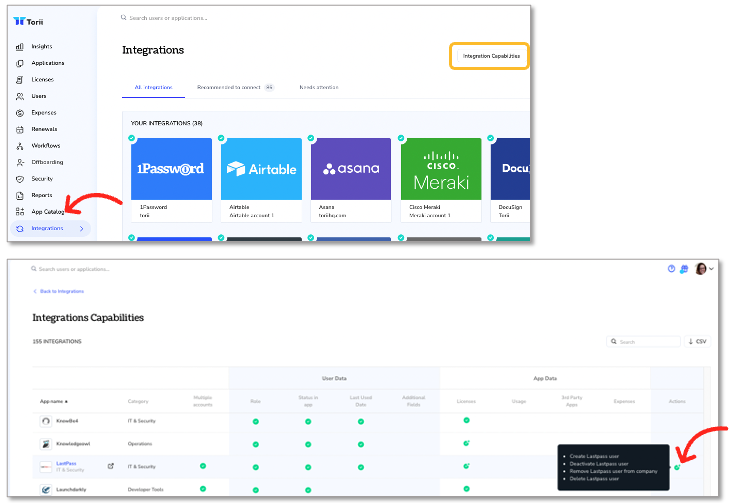Open the user avatar menu
The height and width of the screenshot is (503, 730).
(x=704, y=269)
